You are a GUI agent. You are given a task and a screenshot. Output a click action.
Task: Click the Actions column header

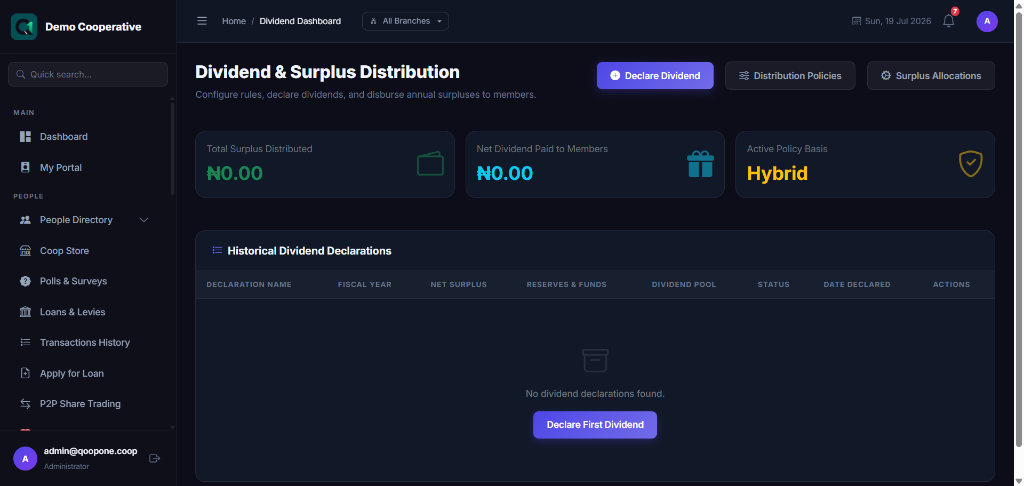coord(951,285)
